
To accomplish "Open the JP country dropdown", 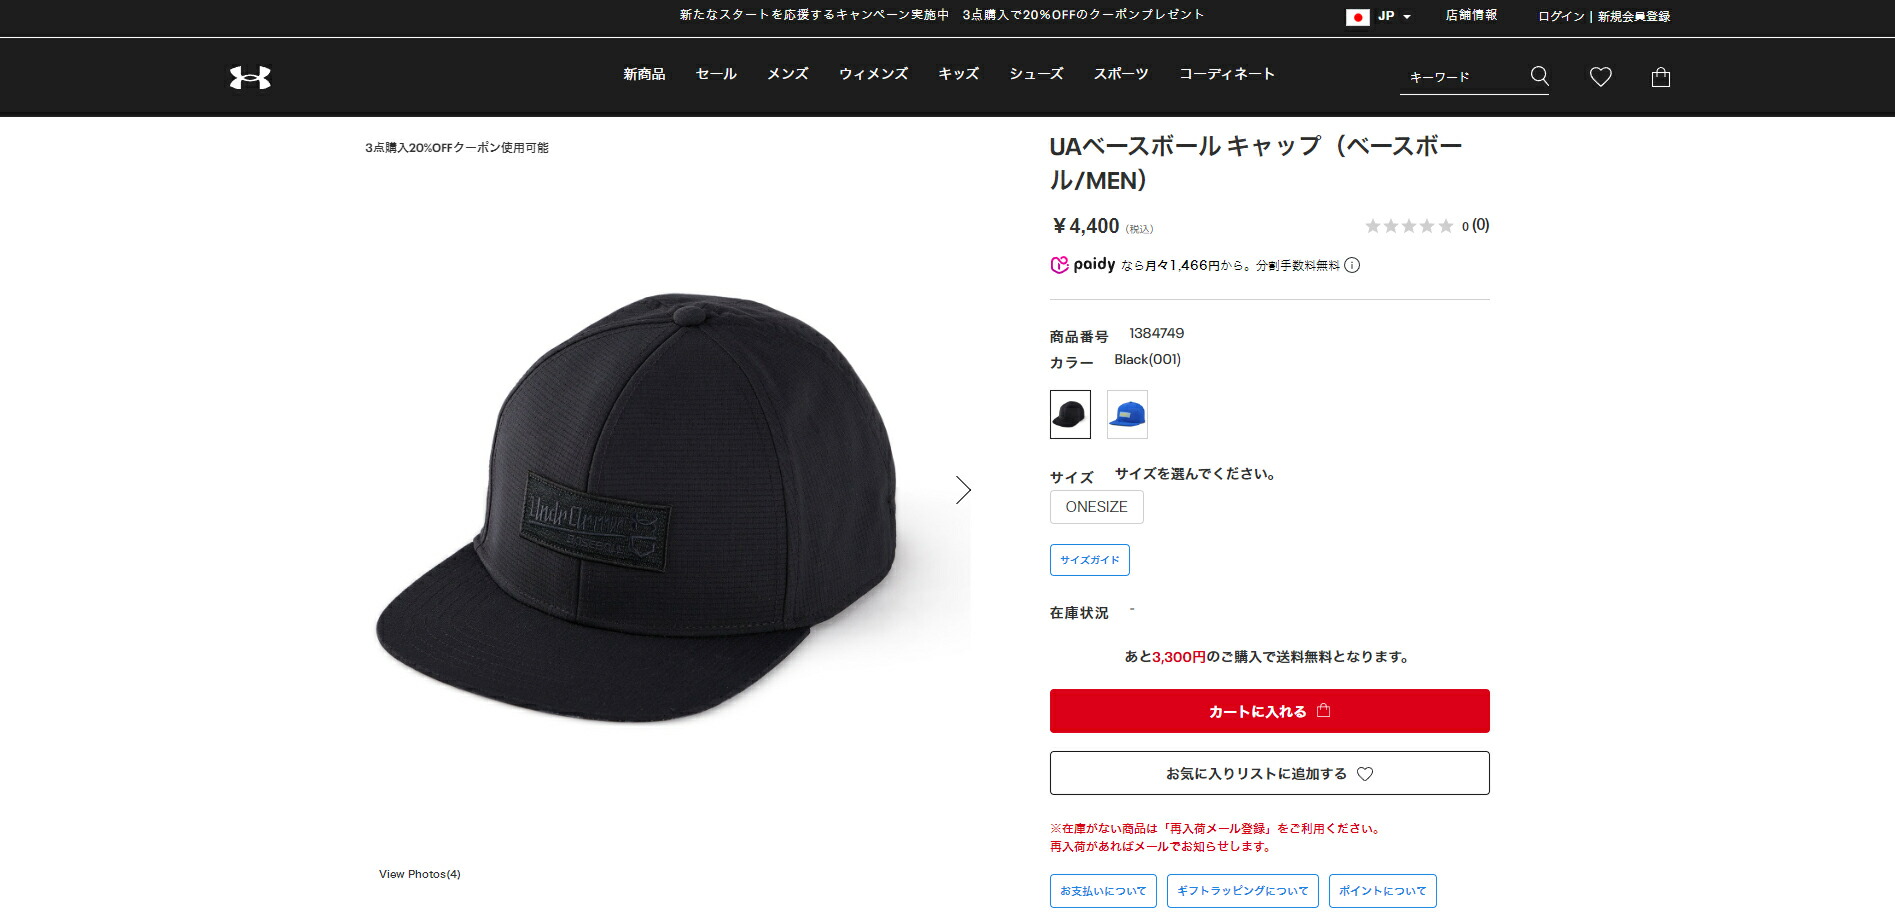I will pyautogui.click(x=1394, y=16).
